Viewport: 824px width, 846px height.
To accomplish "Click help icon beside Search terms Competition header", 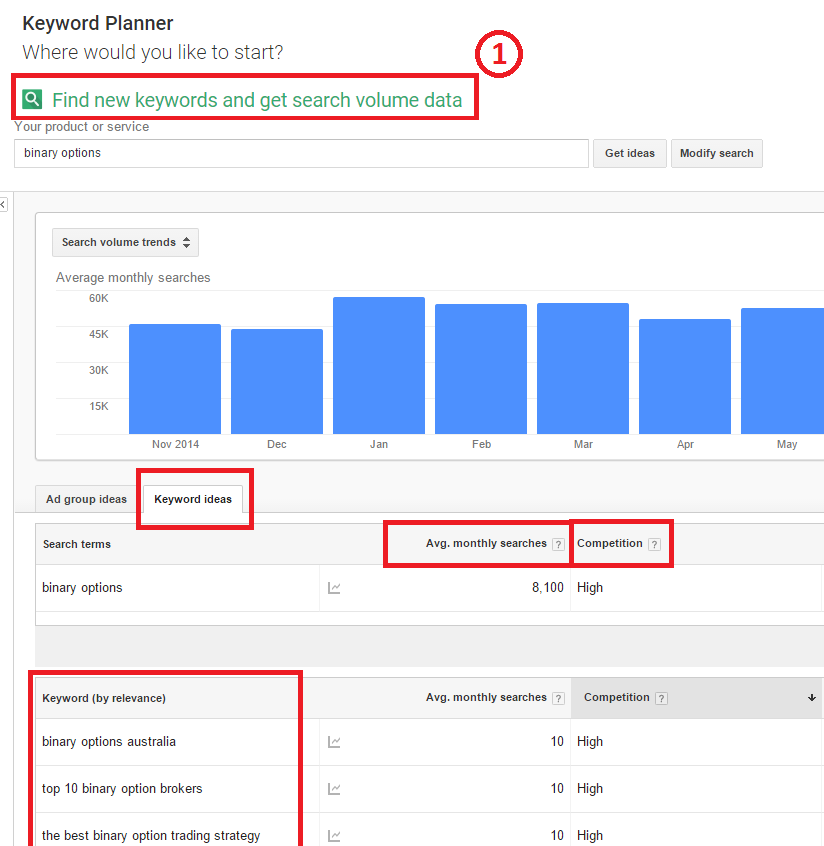I will pyautogui.click(x=654, y=544).
